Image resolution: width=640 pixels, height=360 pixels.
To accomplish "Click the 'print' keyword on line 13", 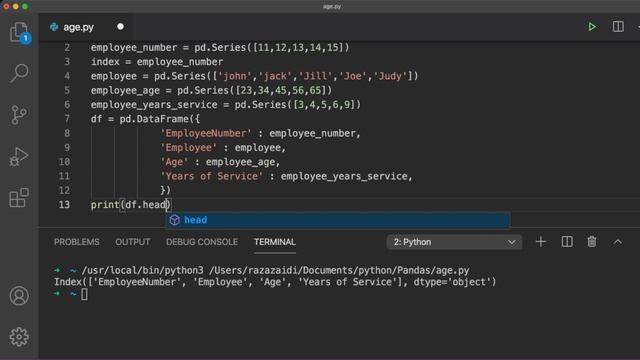I will [105, 204].
